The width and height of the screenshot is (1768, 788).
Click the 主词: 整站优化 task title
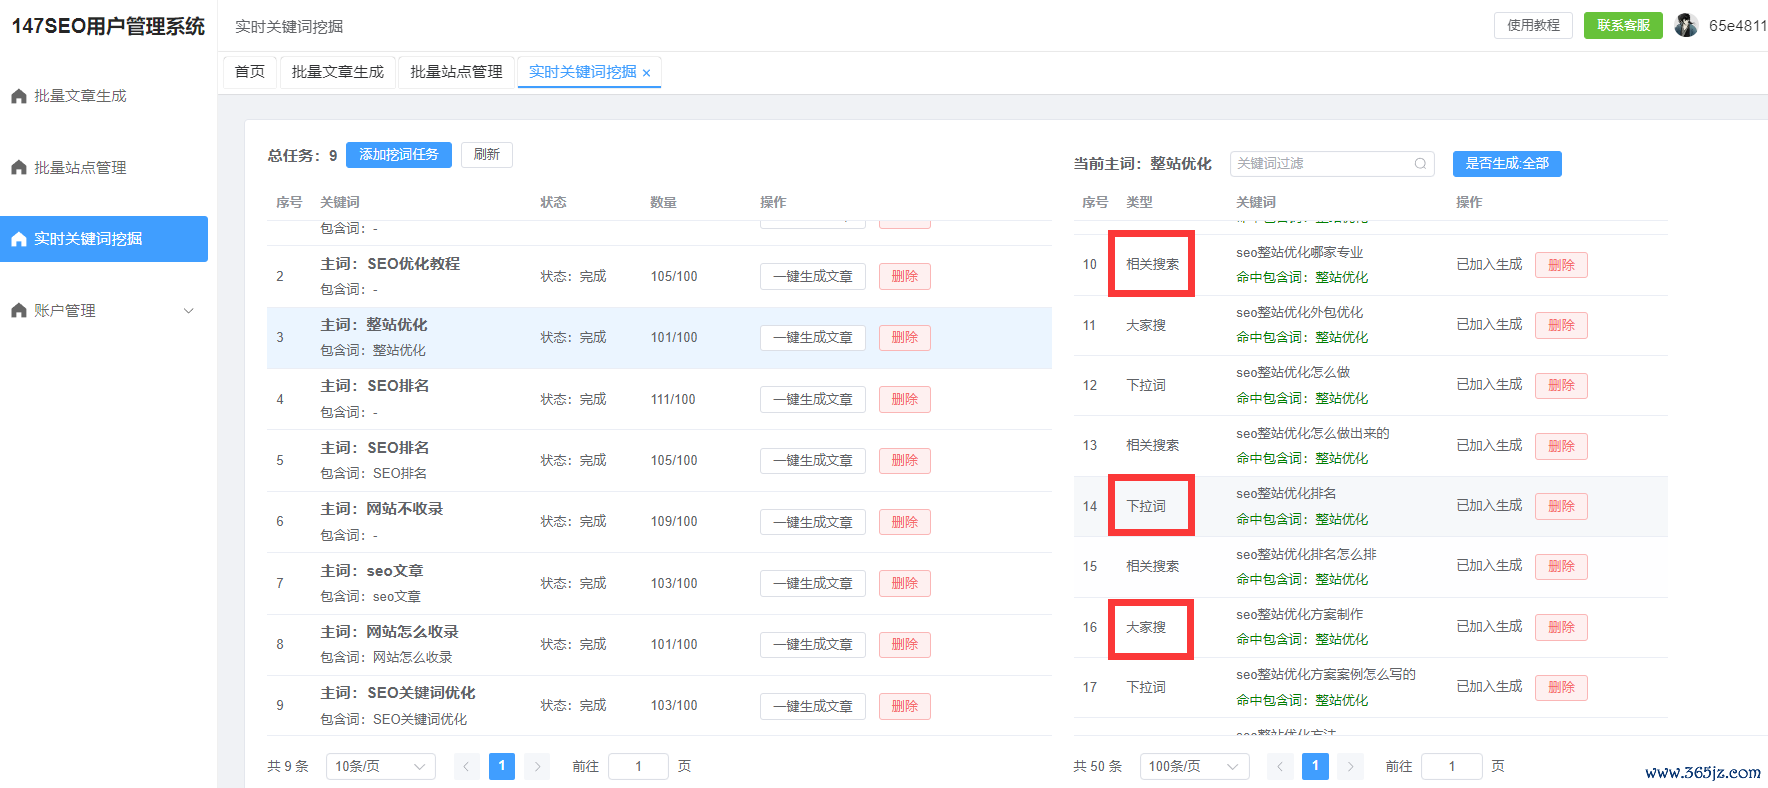(x=374, y=325)
